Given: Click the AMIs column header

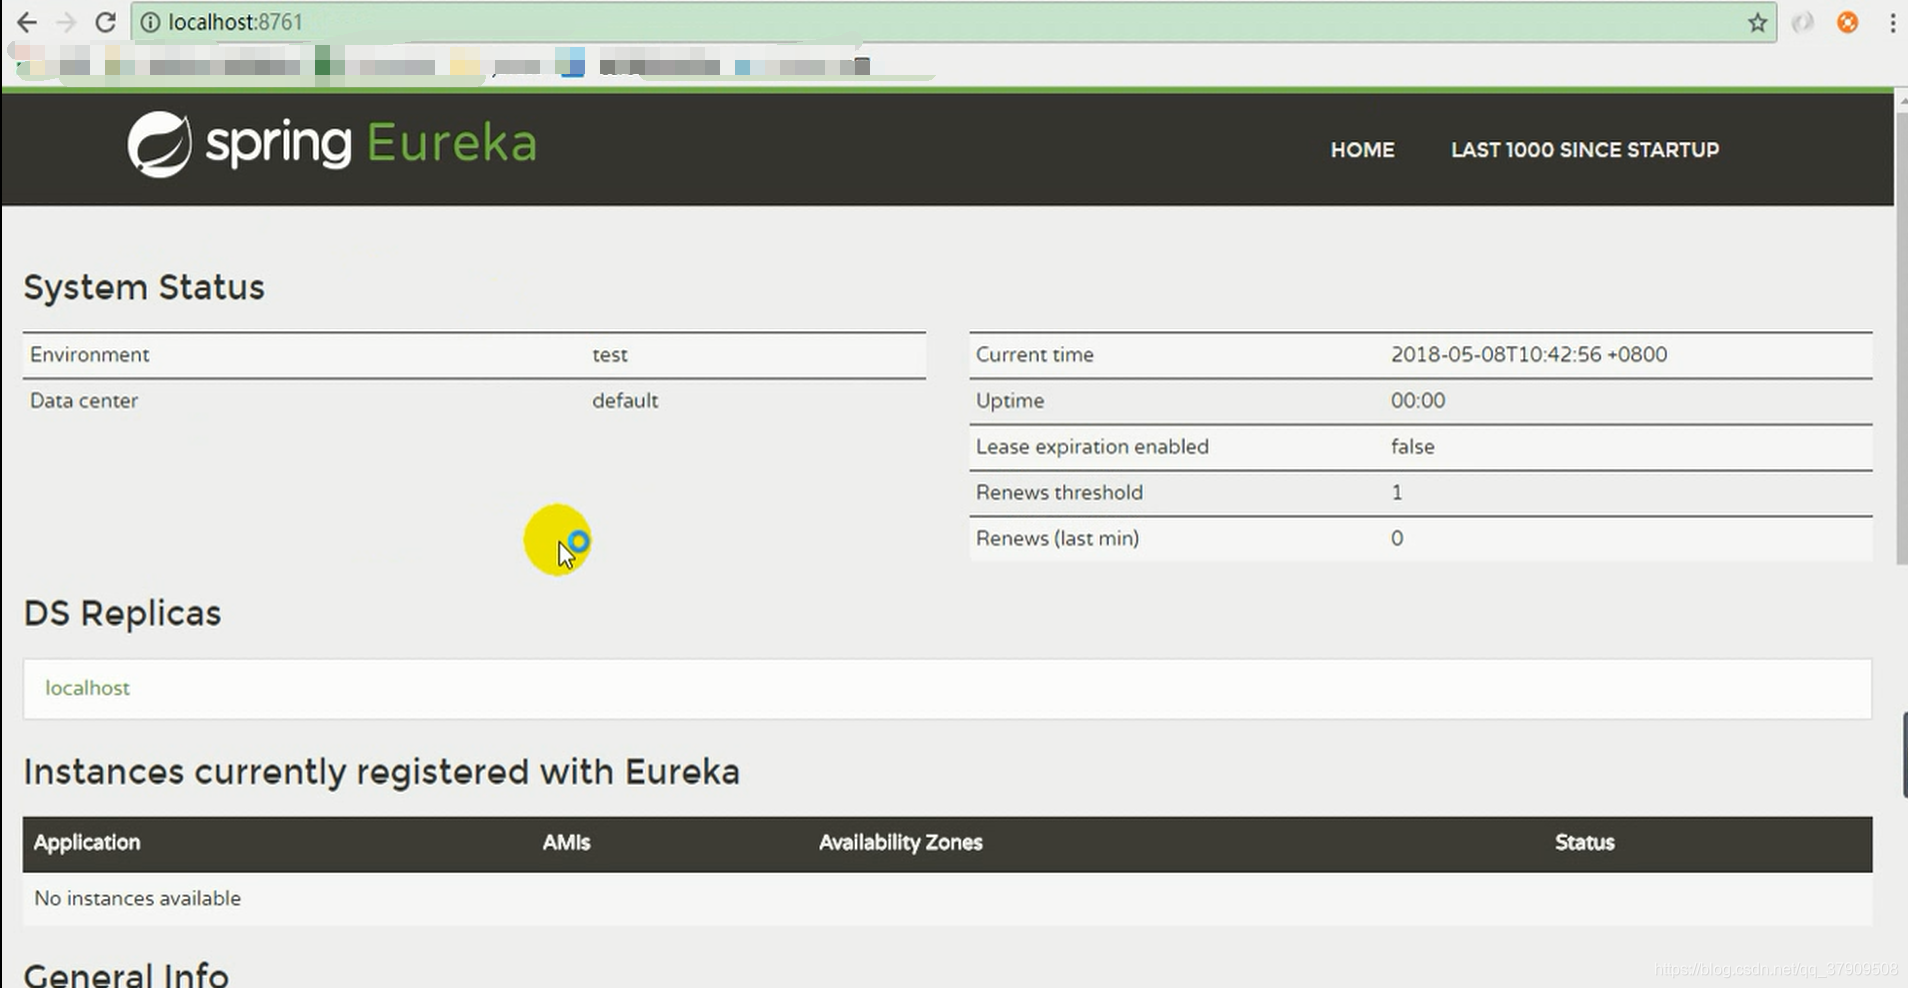Looking at the screenshot, I should tap(566, 842).
